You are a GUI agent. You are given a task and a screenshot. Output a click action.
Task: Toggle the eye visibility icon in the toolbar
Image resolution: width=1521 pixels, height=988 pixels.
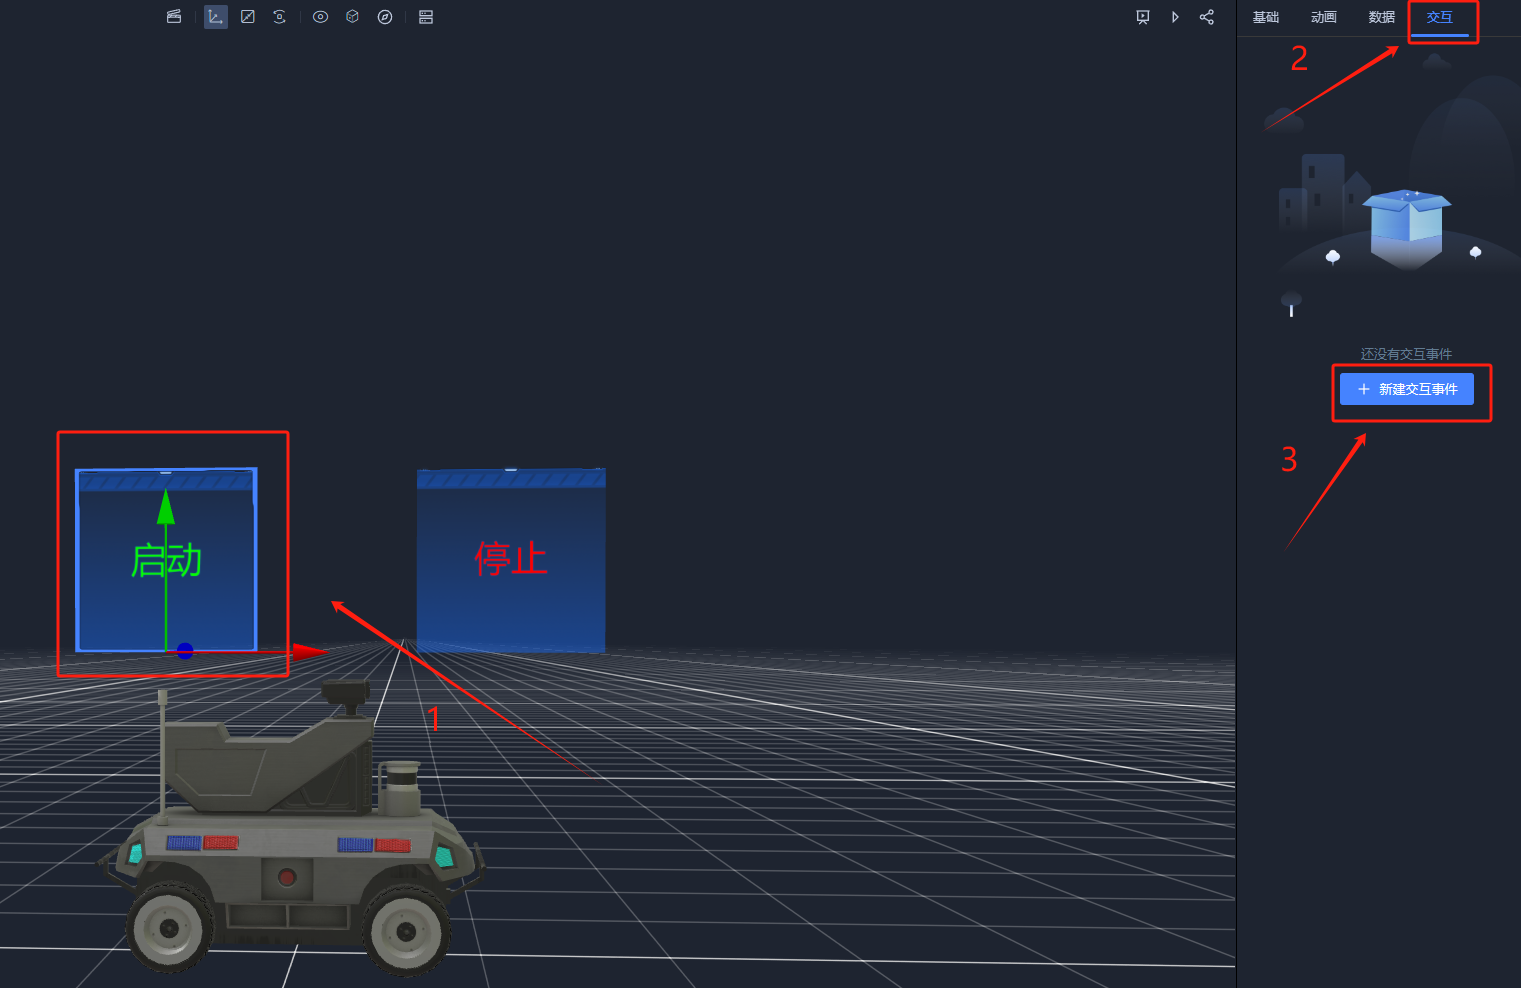[320, 17]
